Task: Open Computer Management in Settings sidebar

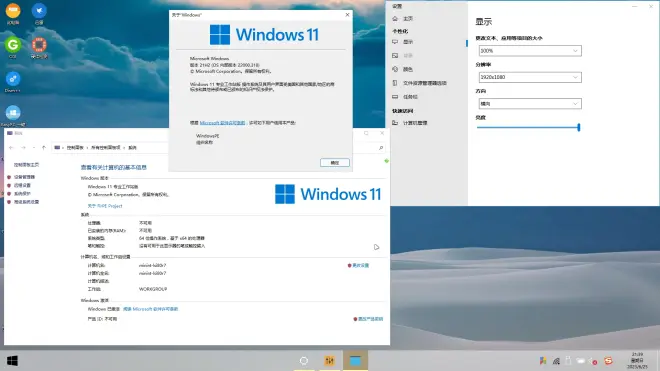Action: [x=410, y=123]
